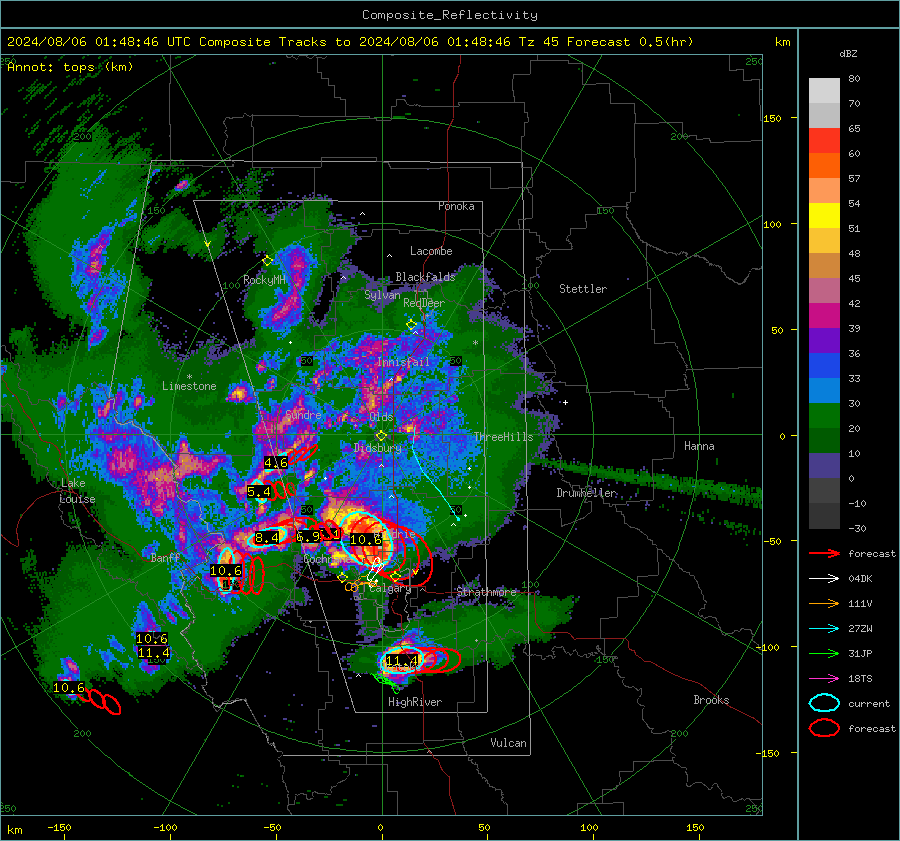Click the red forecast arrow in legend
Image resolution: width=900 pixels, height=841 pixels.
click(x=824, y=553)
